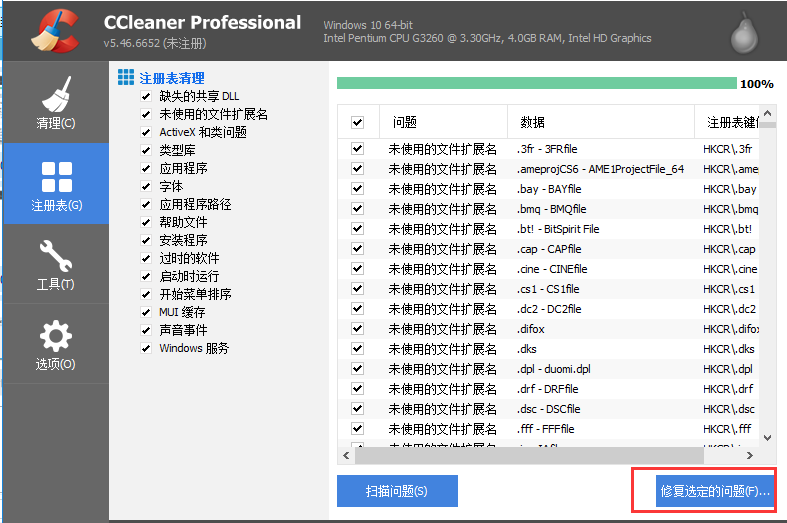This screenshot has height=523, width=787.
Task: Select .cs1 - CS1file data cell
Action: tap(548, 289)
